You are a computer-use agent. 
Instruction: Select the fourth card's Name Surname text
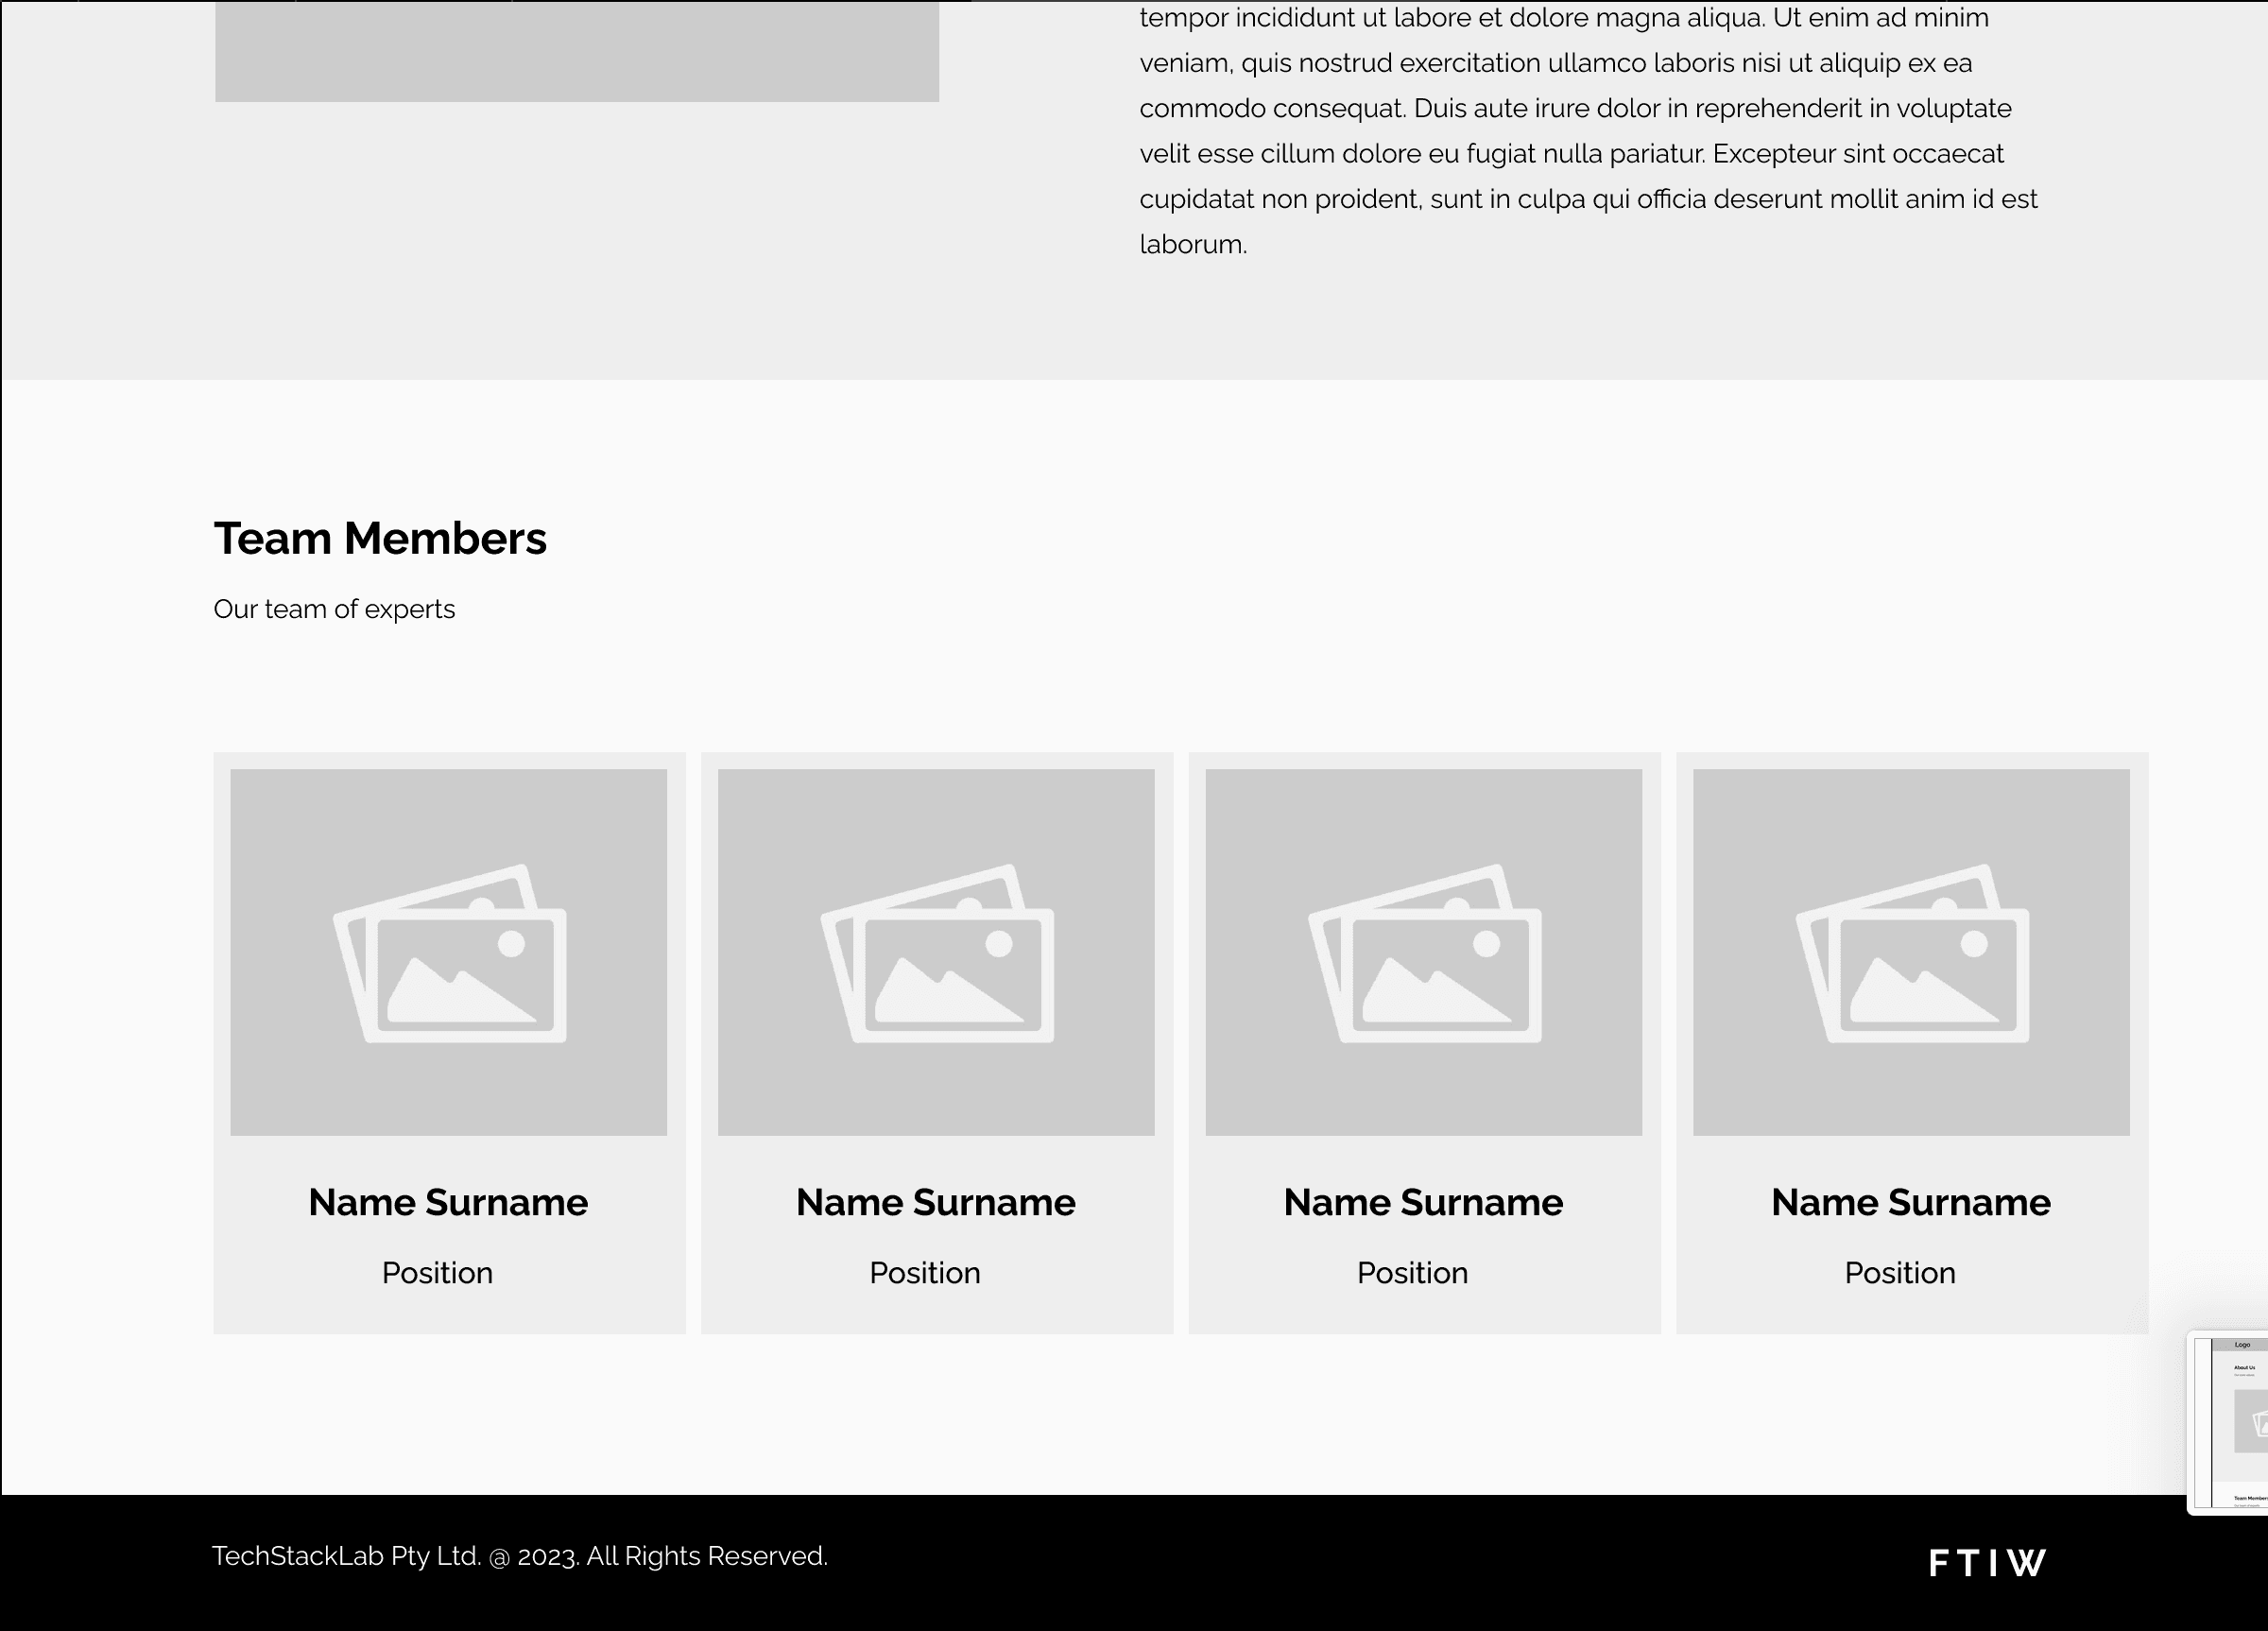tap(1911, 1202)
